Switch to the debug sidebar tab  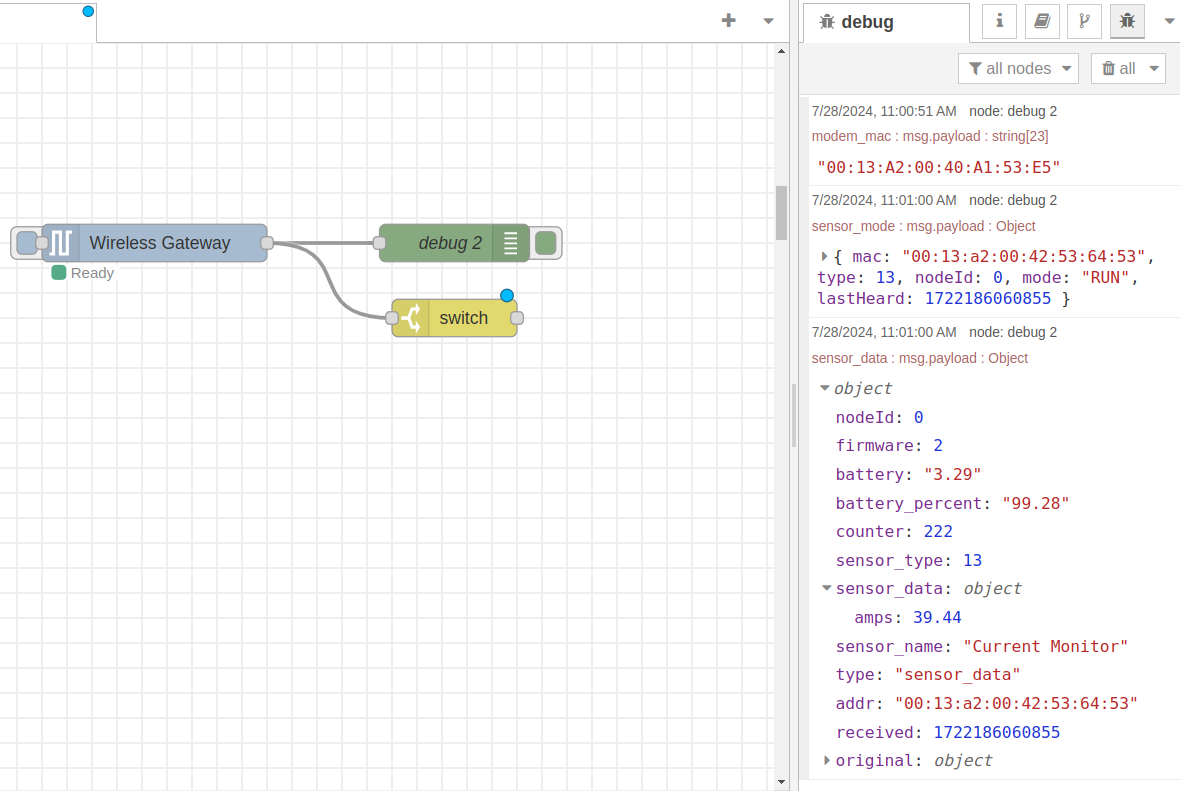coord(886,23)
